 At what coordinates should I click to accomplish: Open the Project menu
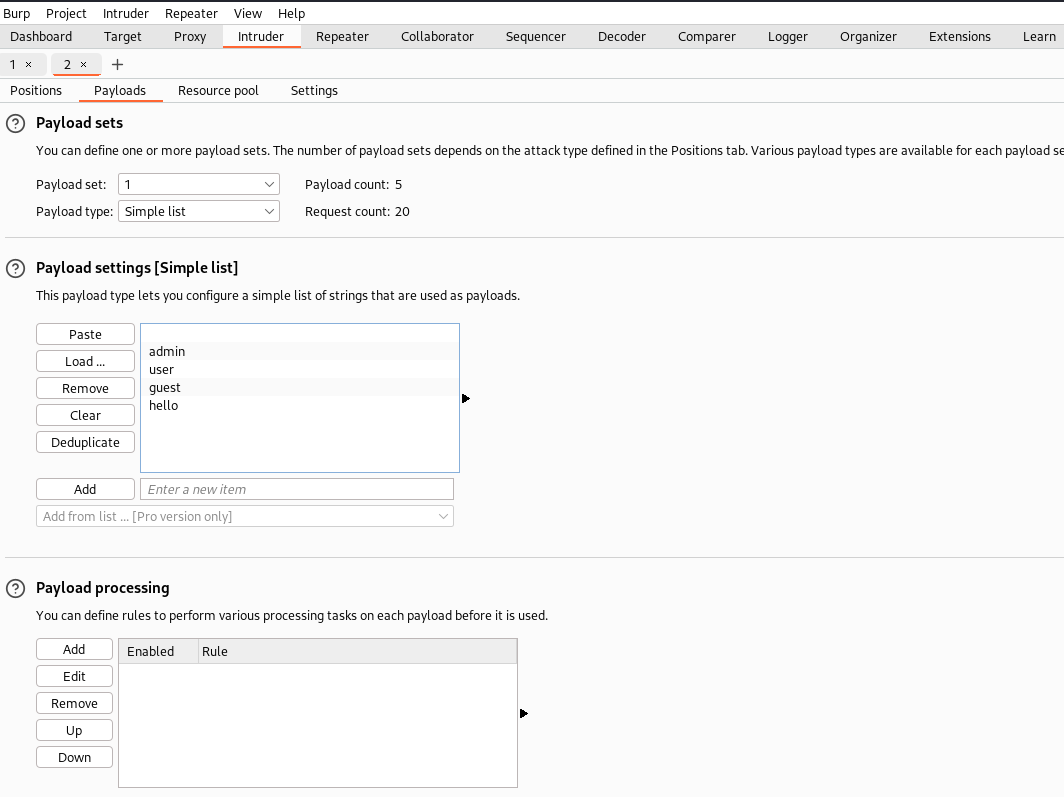coord(66,14)
